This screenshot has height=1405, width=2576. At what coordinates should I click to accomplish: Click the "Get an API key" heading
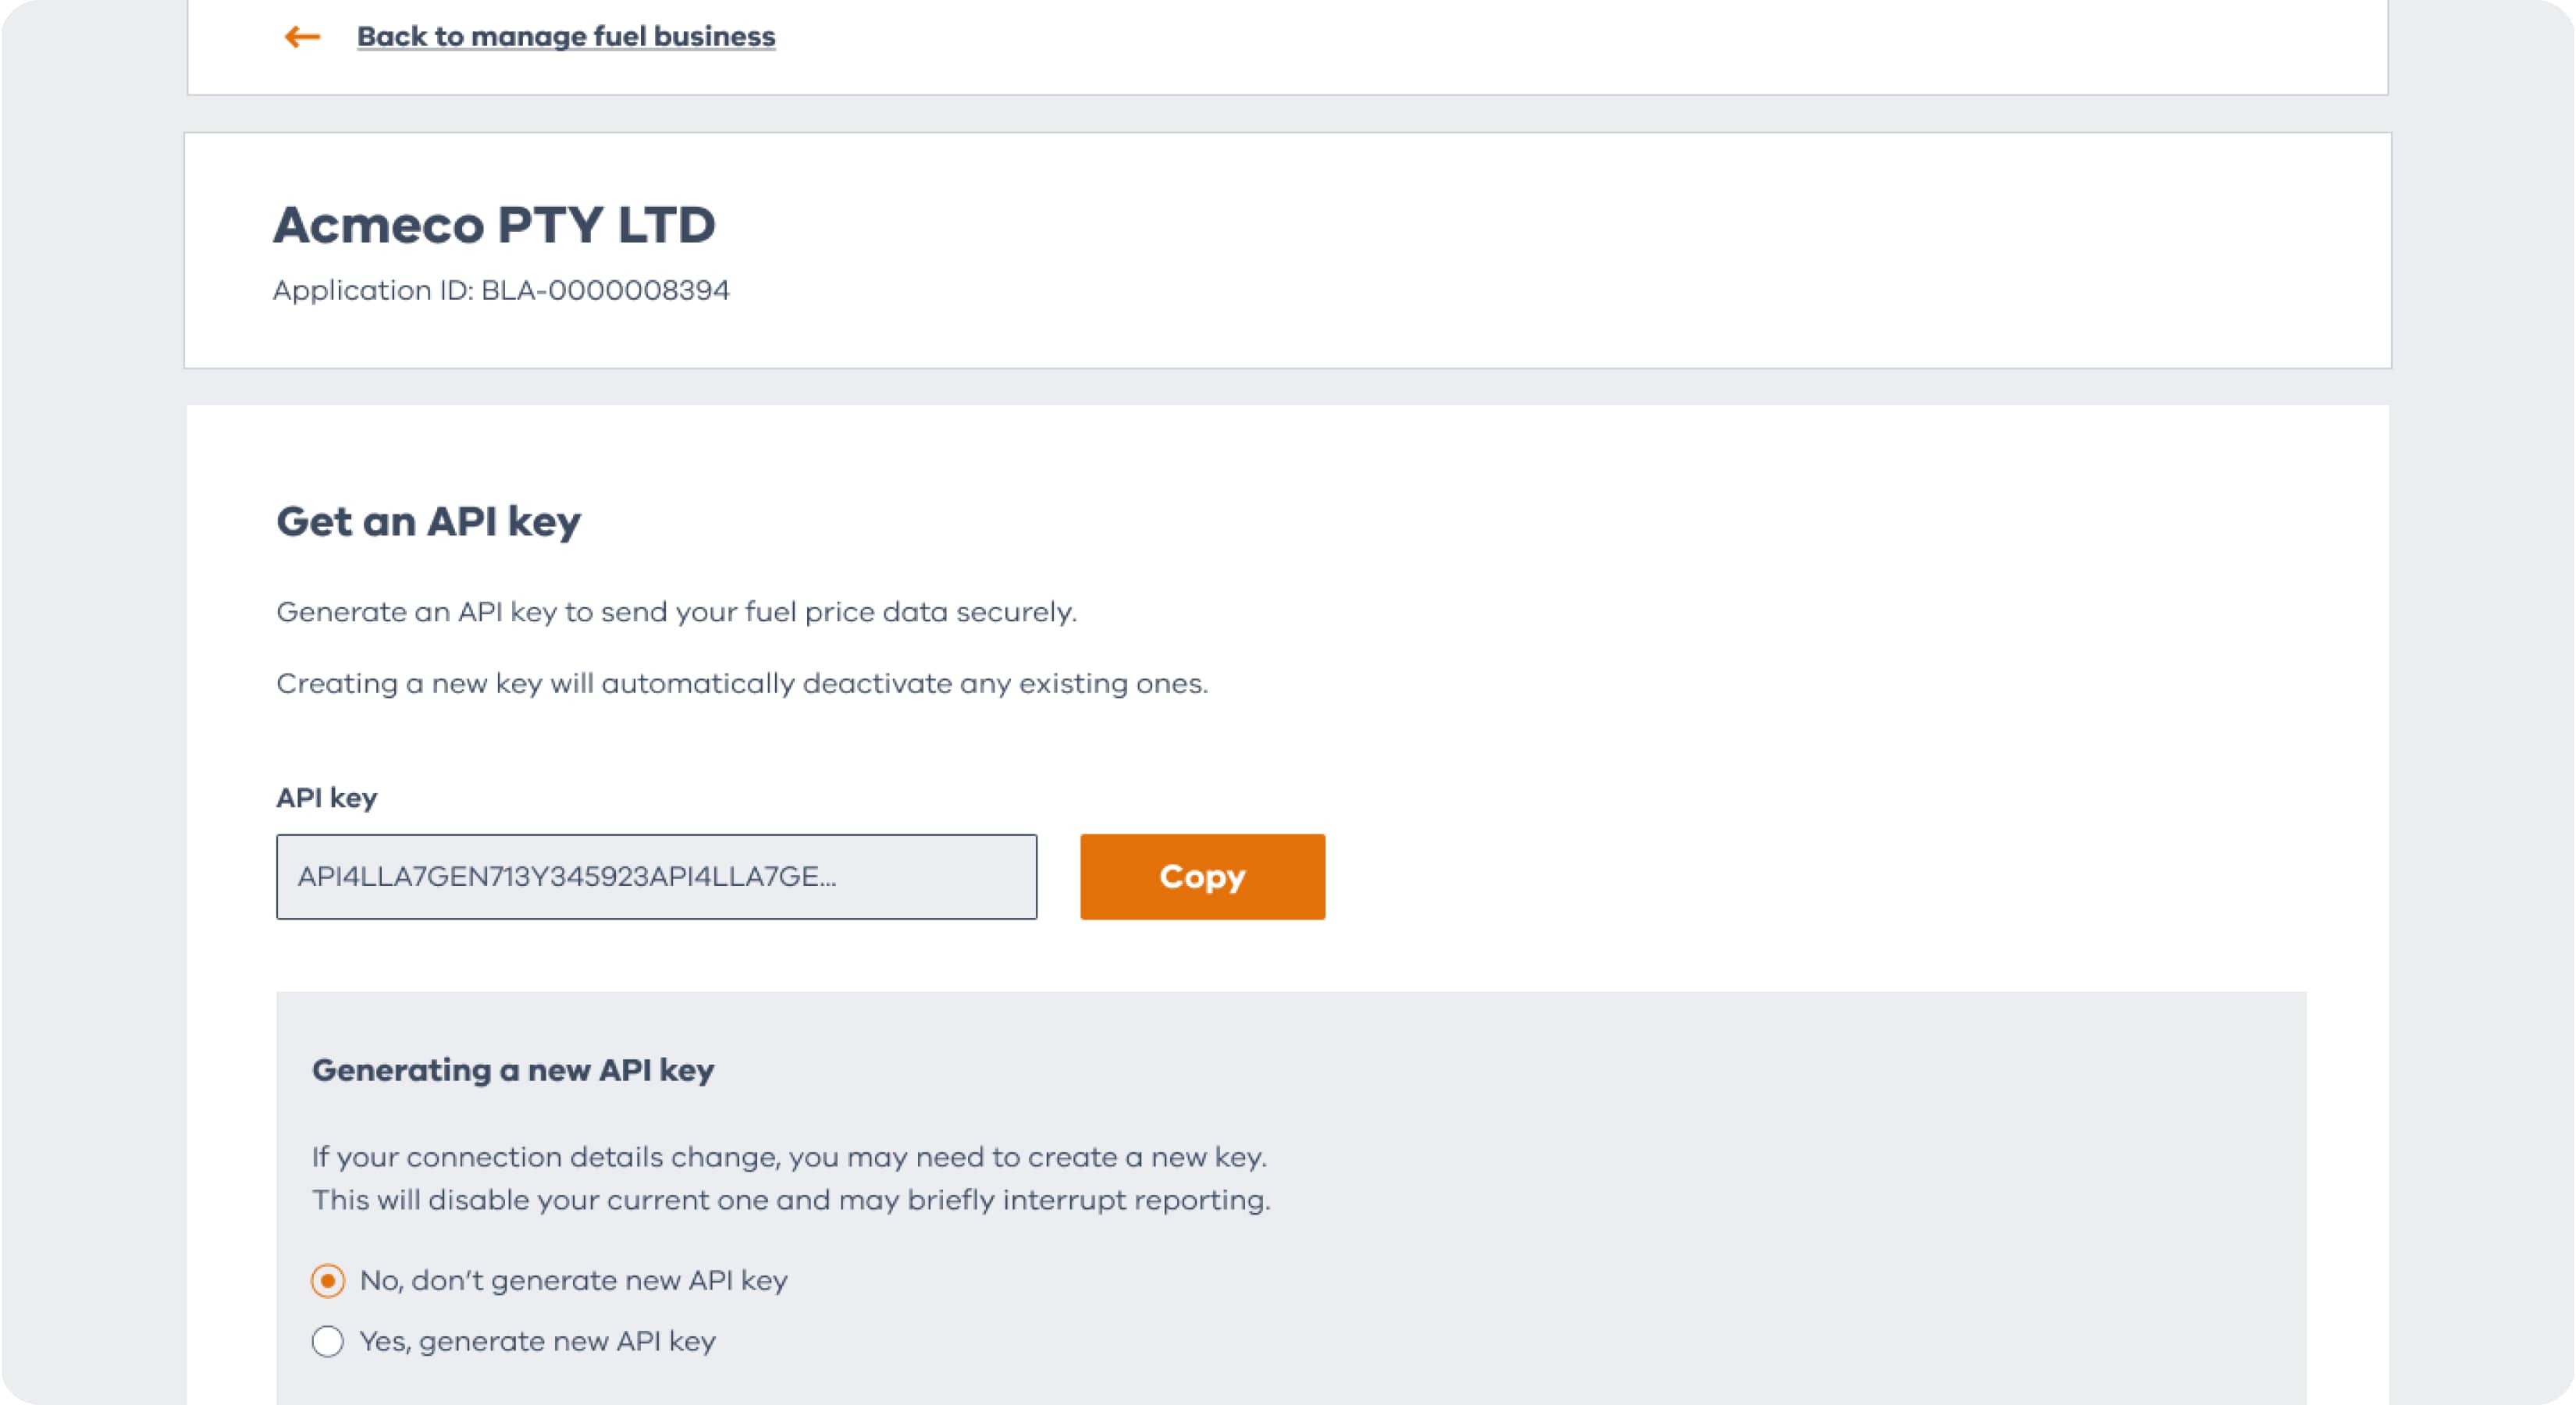[429, 522]
